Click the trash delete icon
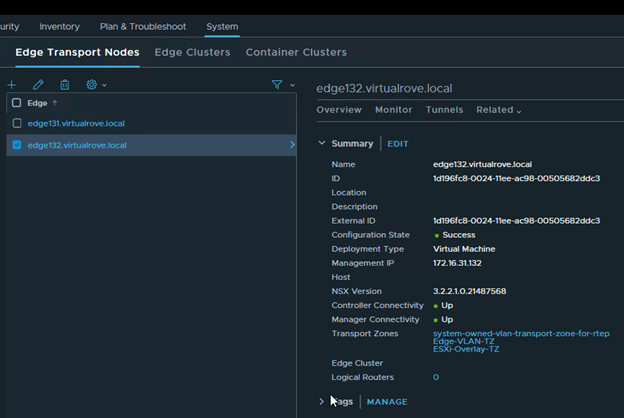This screenshot has height=418, width=624. (65, 86)
